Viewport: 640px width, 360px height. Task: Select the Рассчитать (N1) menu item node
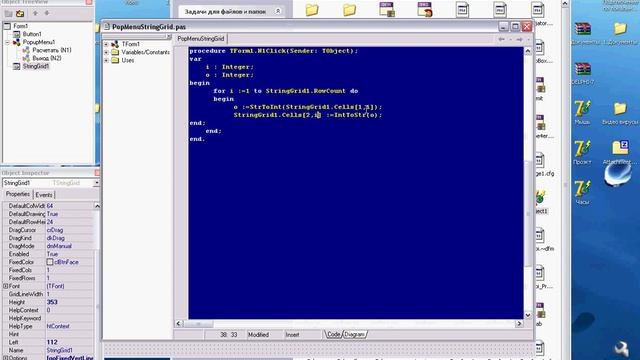click(x=52, y=50)
